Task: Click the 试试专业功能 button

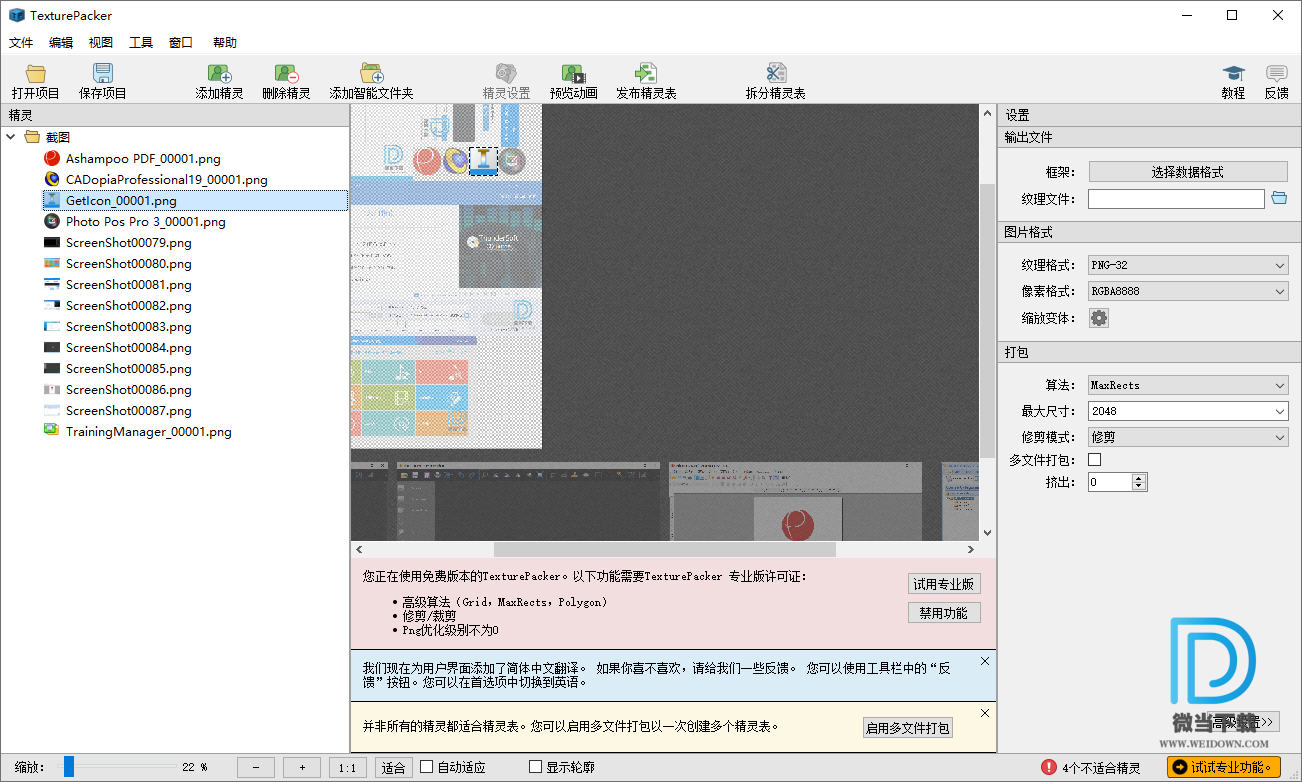Action: (1224, 767)
